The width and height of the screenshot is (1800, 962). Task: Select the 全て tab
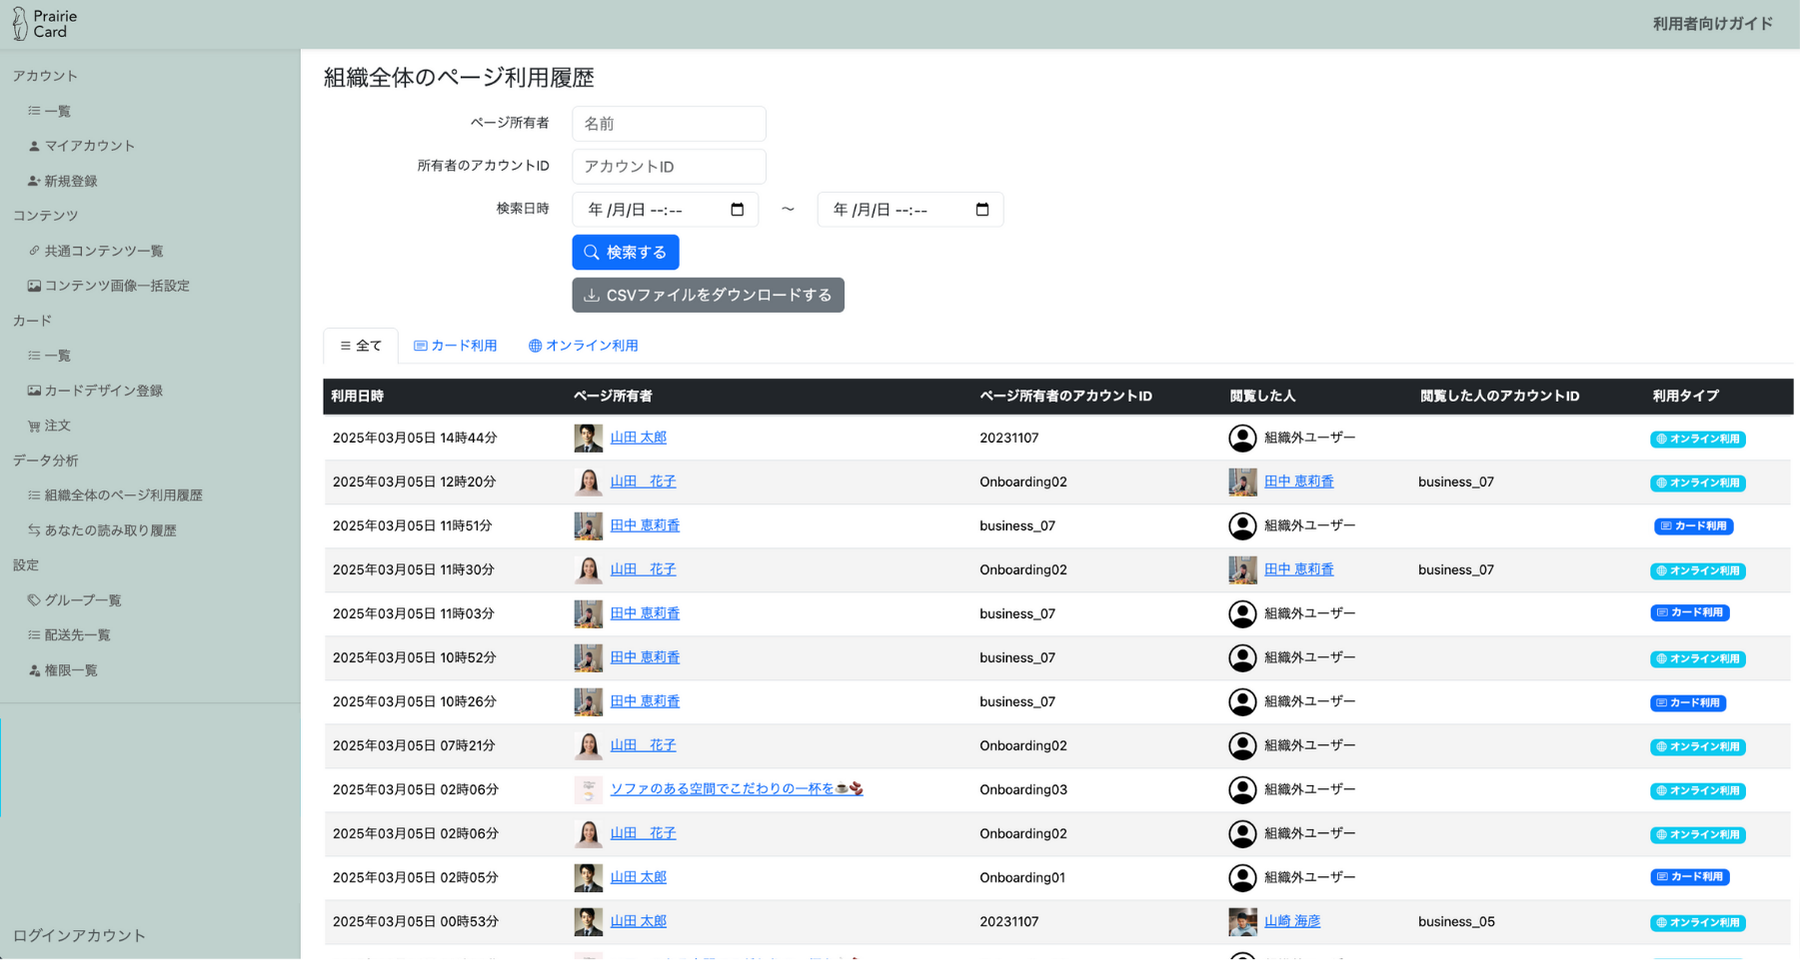(x=361, y=346)
